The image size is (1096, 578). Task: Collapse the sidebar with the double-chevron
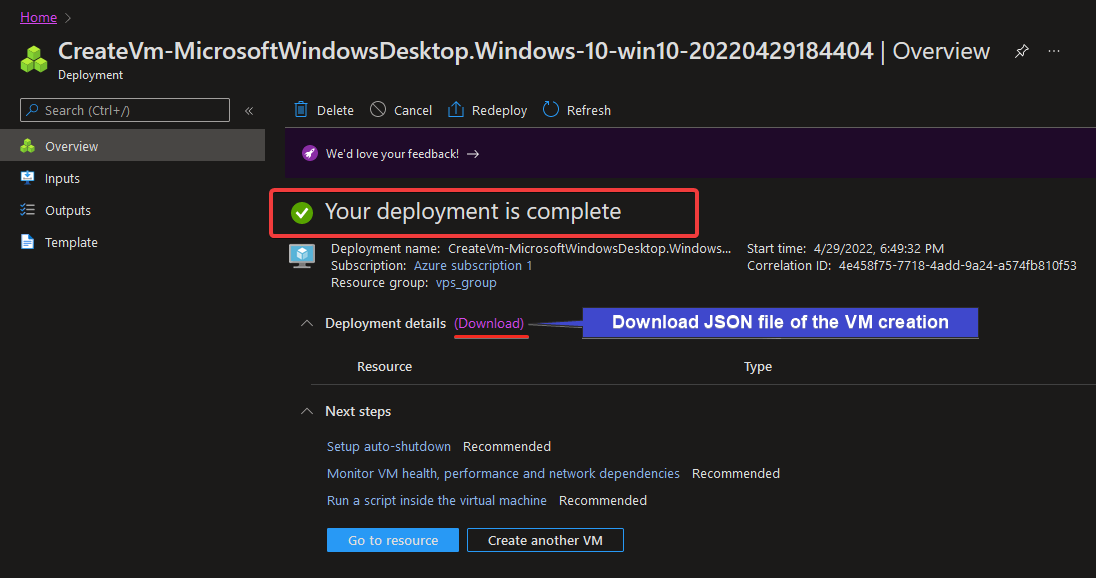point(249,110)
